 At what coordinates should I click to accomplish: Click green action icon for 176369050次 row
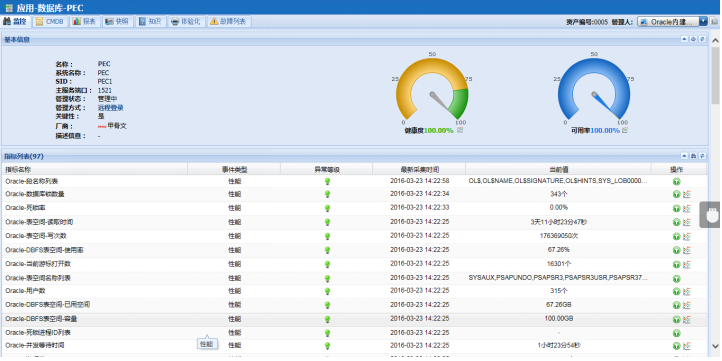coord(676,236)
